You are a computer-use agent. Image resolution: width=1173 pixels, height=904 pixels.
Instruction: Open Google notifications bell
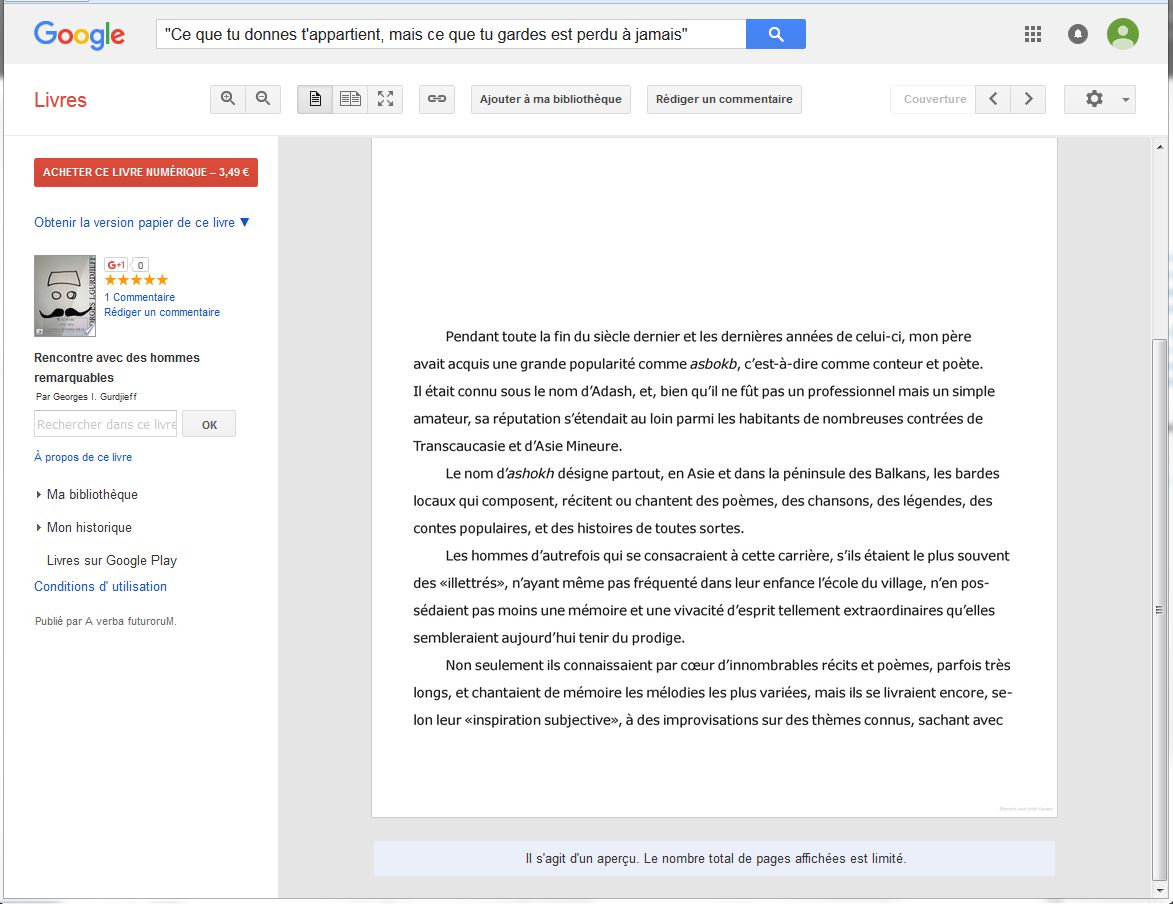[1078, 34]
